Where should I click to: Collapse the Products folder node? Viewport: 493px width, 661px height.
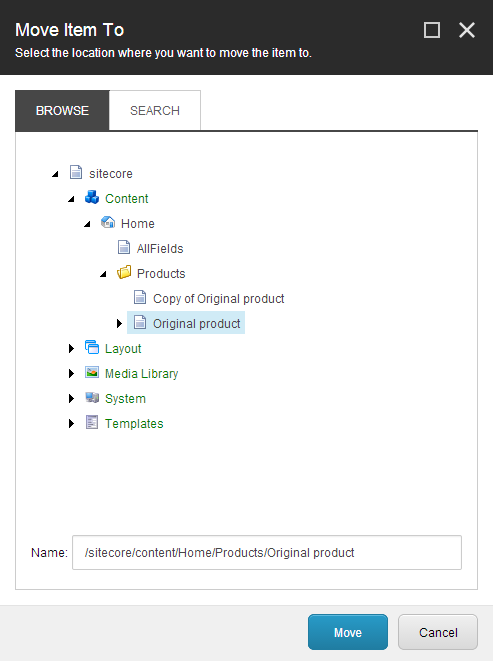click(103, 274)
